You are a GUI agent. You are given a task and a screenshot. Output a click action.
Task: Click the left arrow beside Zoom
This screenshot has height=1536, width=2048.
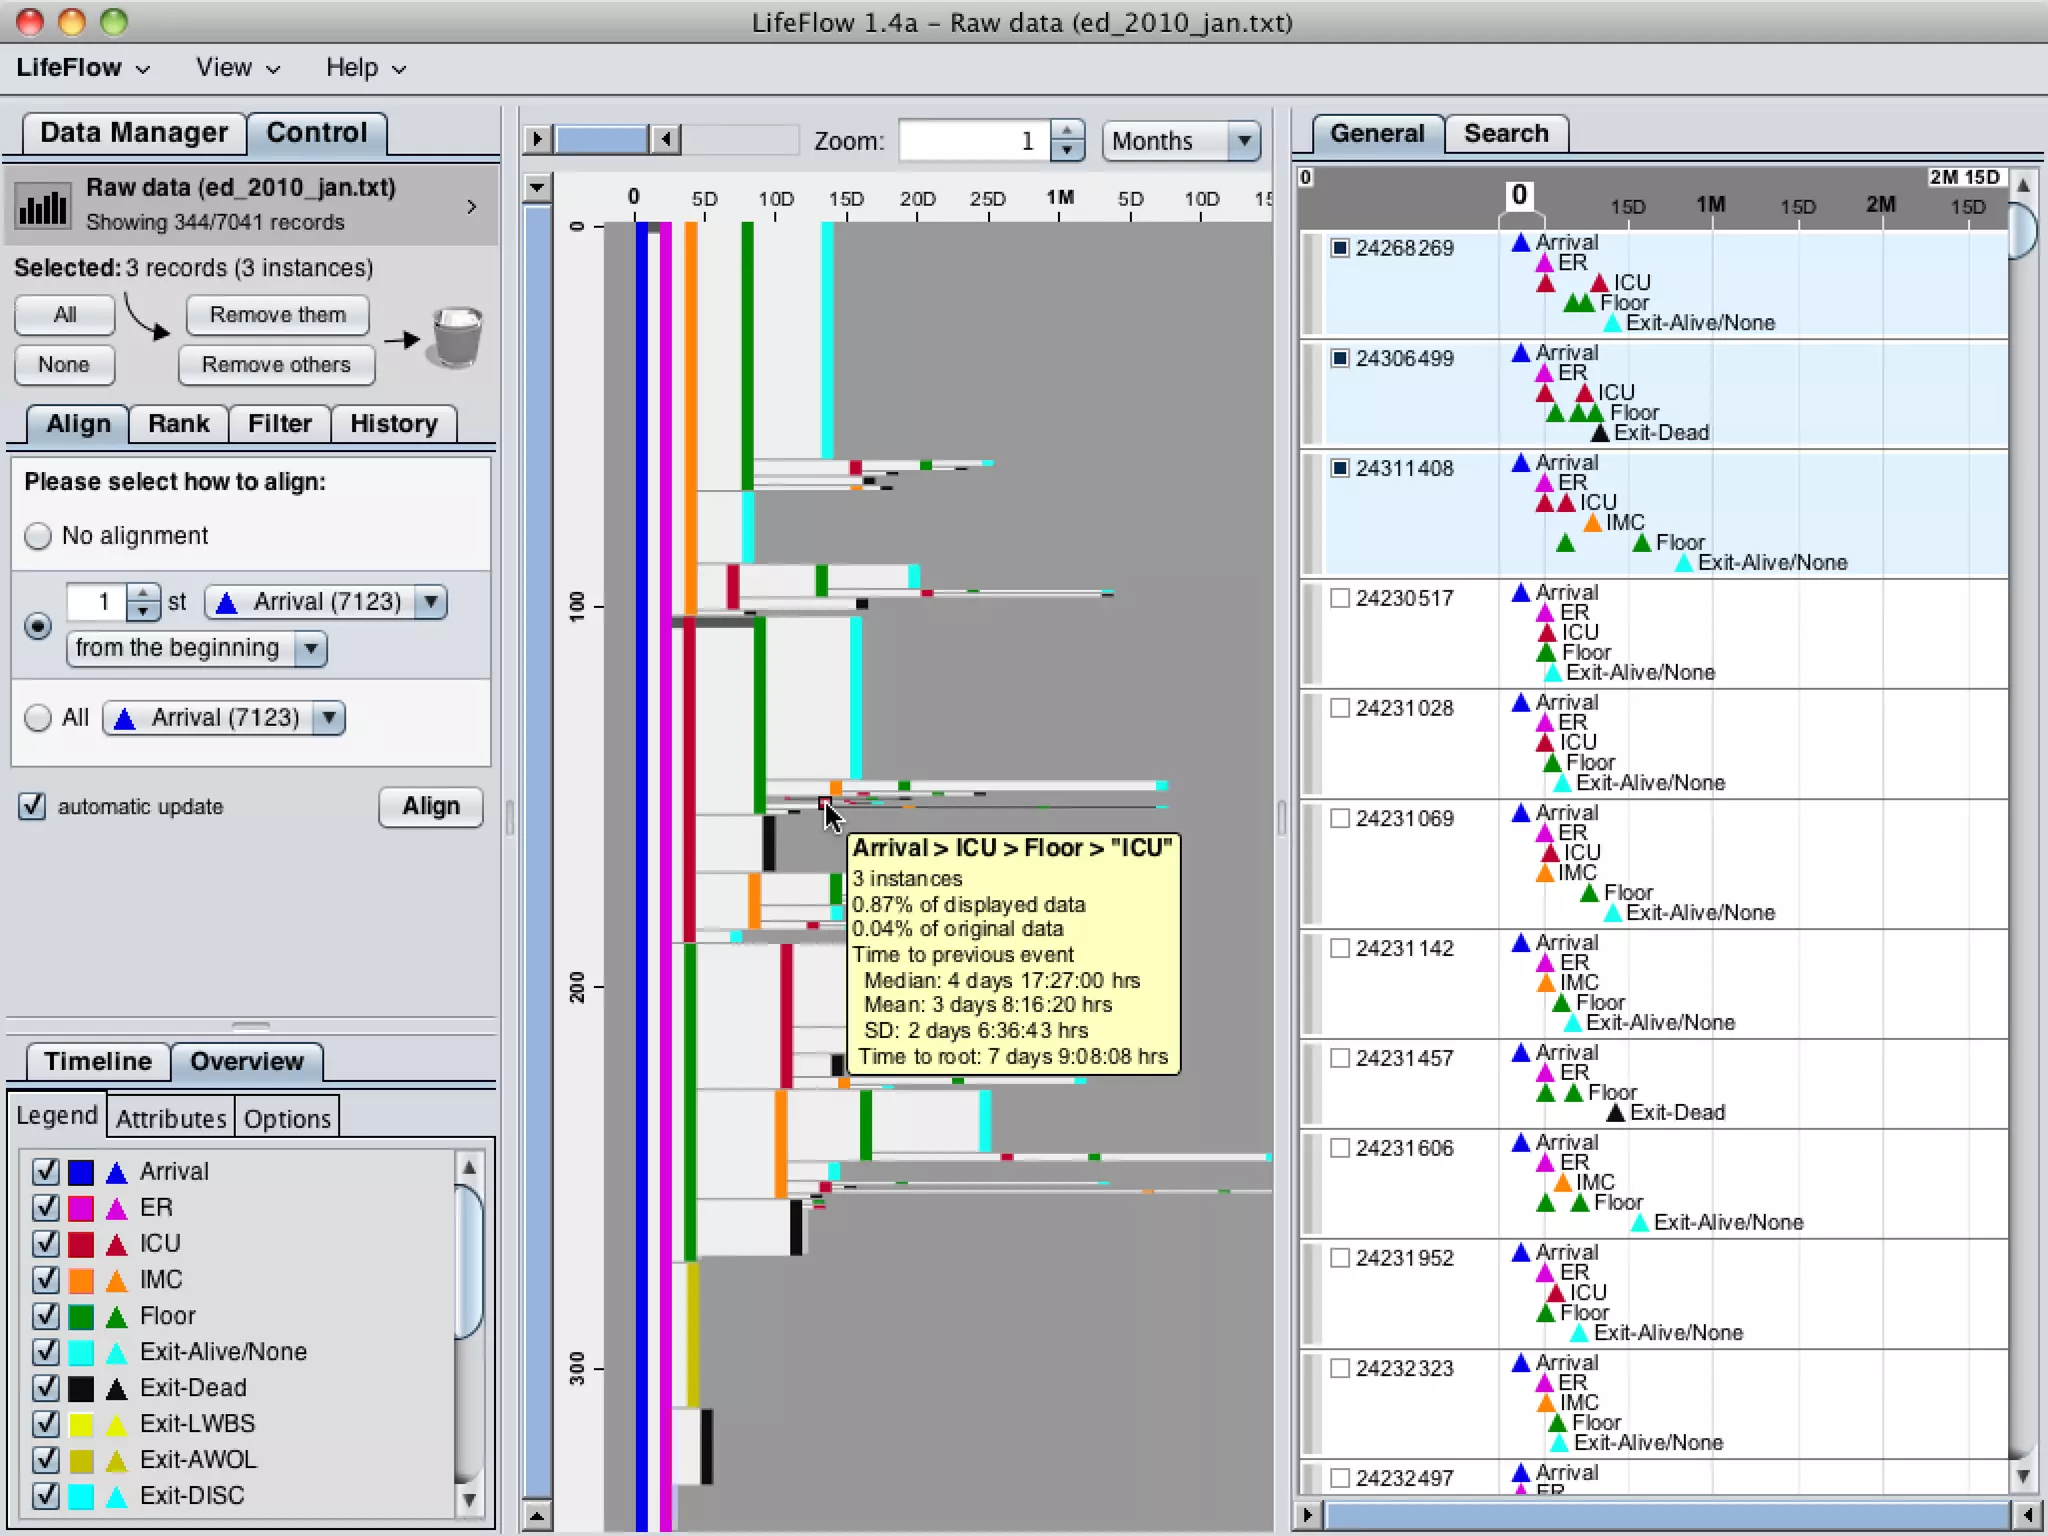point(666,139)
